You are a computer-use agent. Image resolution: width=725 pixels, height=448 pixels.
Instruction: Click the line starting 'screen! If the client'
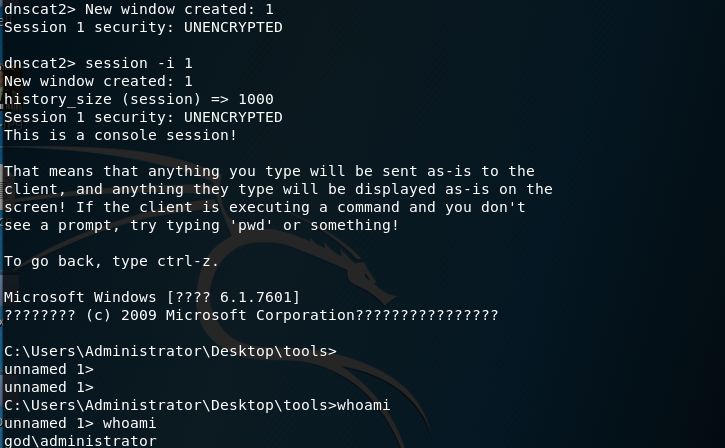[x=264, y=207]
